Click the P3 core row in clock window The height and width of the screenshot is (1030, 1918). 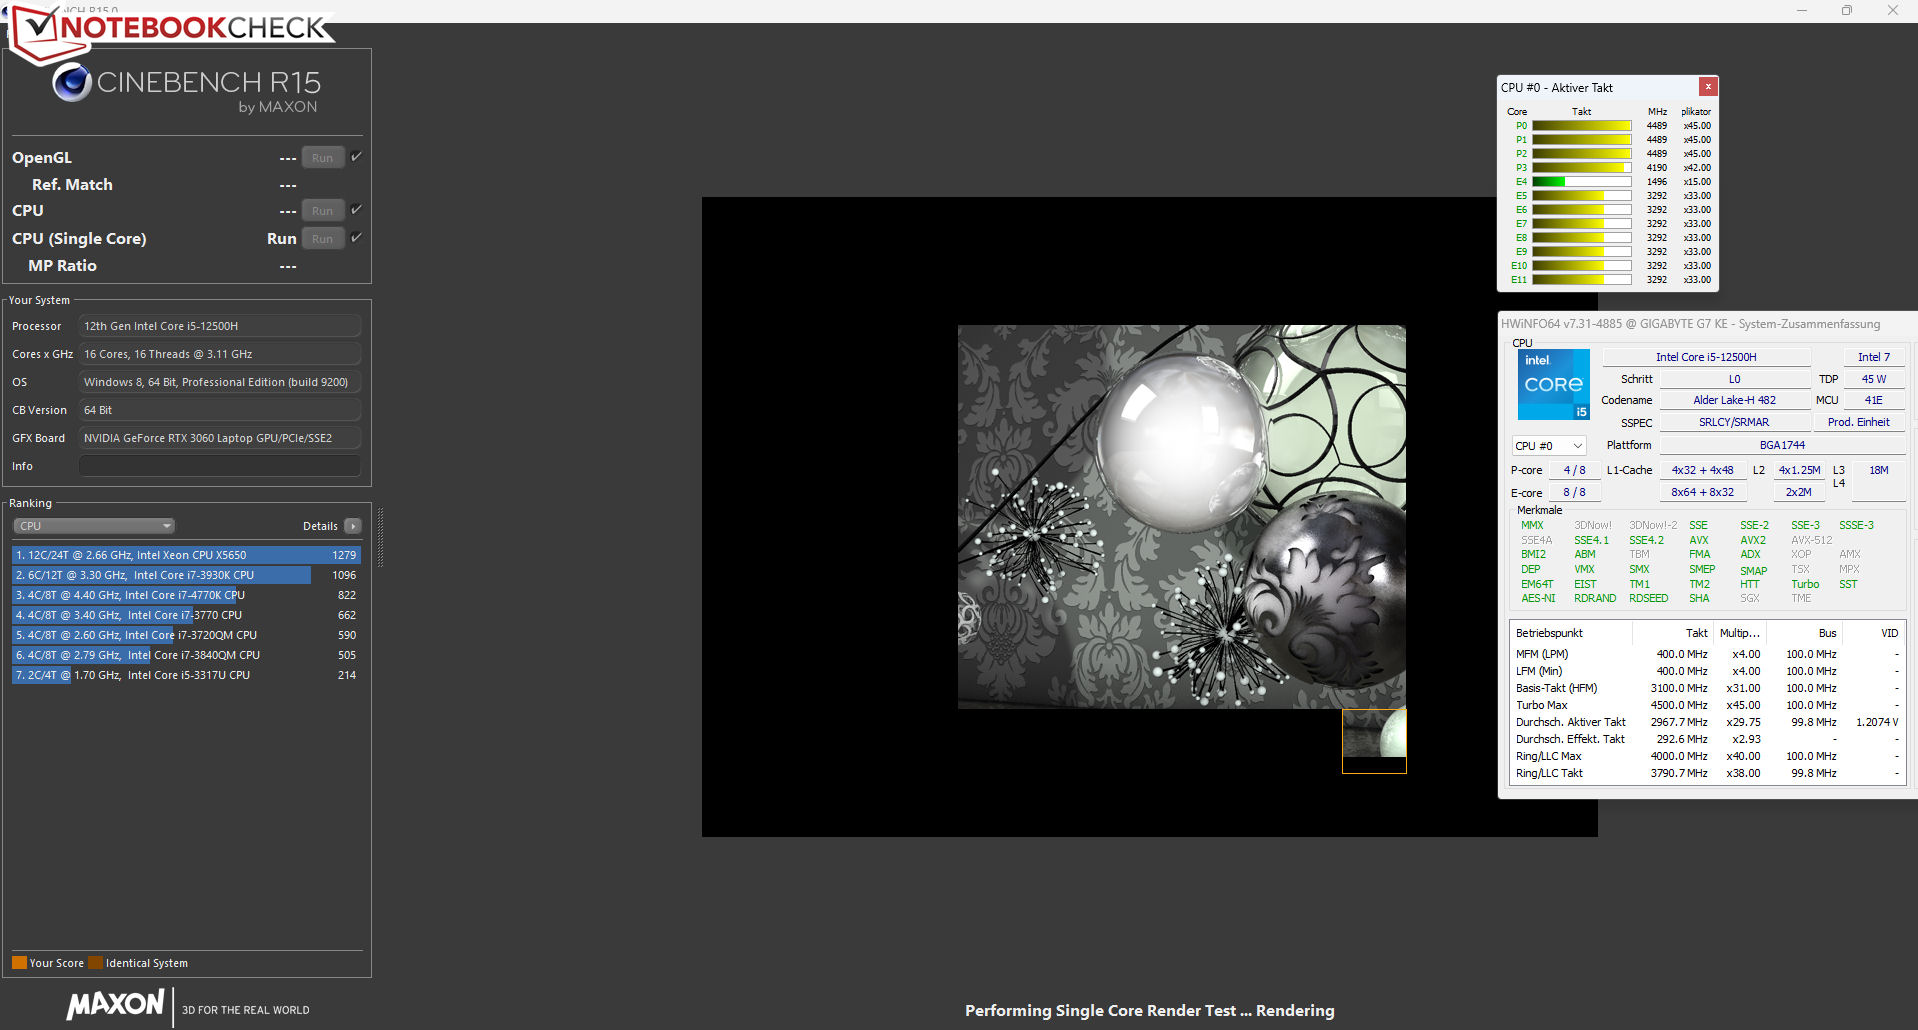pos(1609,168)
